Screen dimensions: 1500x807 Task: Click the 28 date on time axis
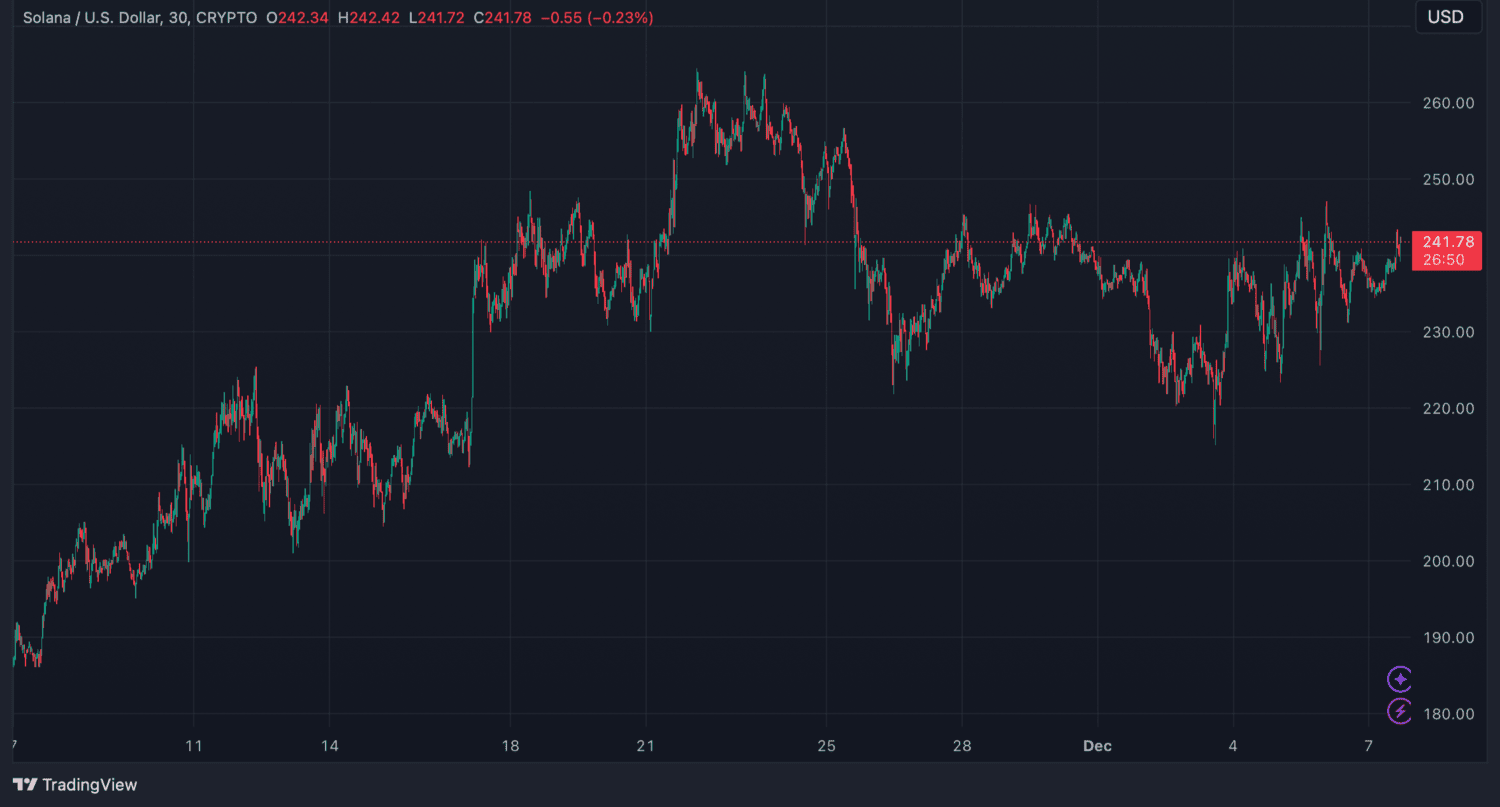coord(961,746)
